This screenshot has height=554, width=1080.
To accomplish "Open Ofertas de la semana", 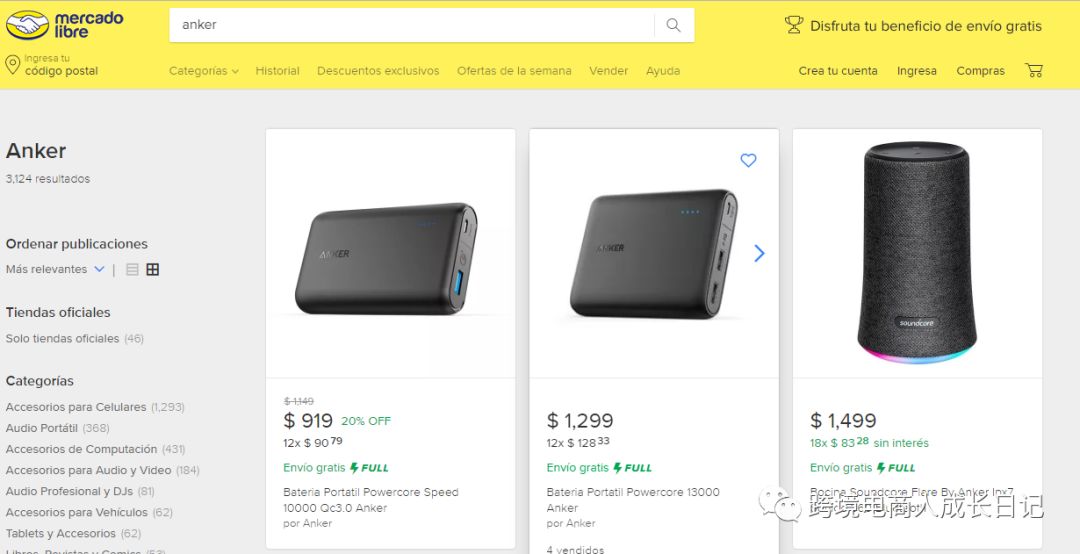I will pos(514,71).
